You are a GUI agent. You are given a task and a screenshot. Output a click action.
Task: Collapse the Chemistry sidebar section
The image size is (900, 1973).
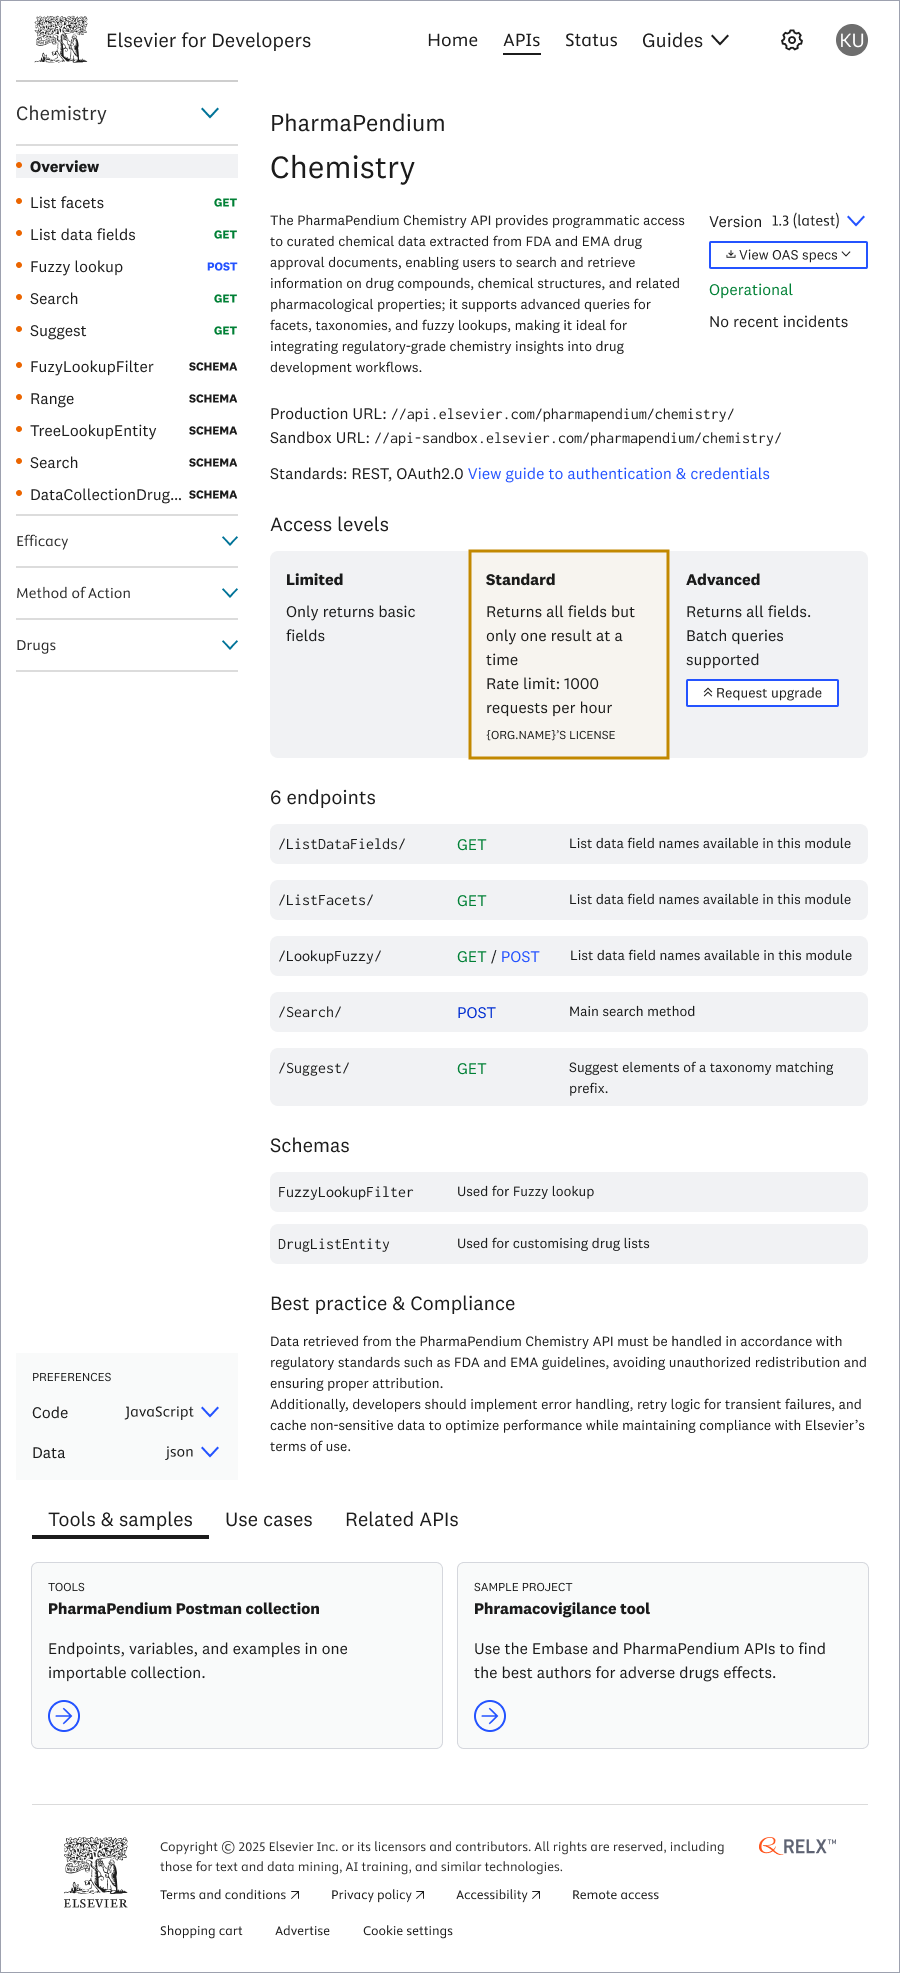coord(210,113)
